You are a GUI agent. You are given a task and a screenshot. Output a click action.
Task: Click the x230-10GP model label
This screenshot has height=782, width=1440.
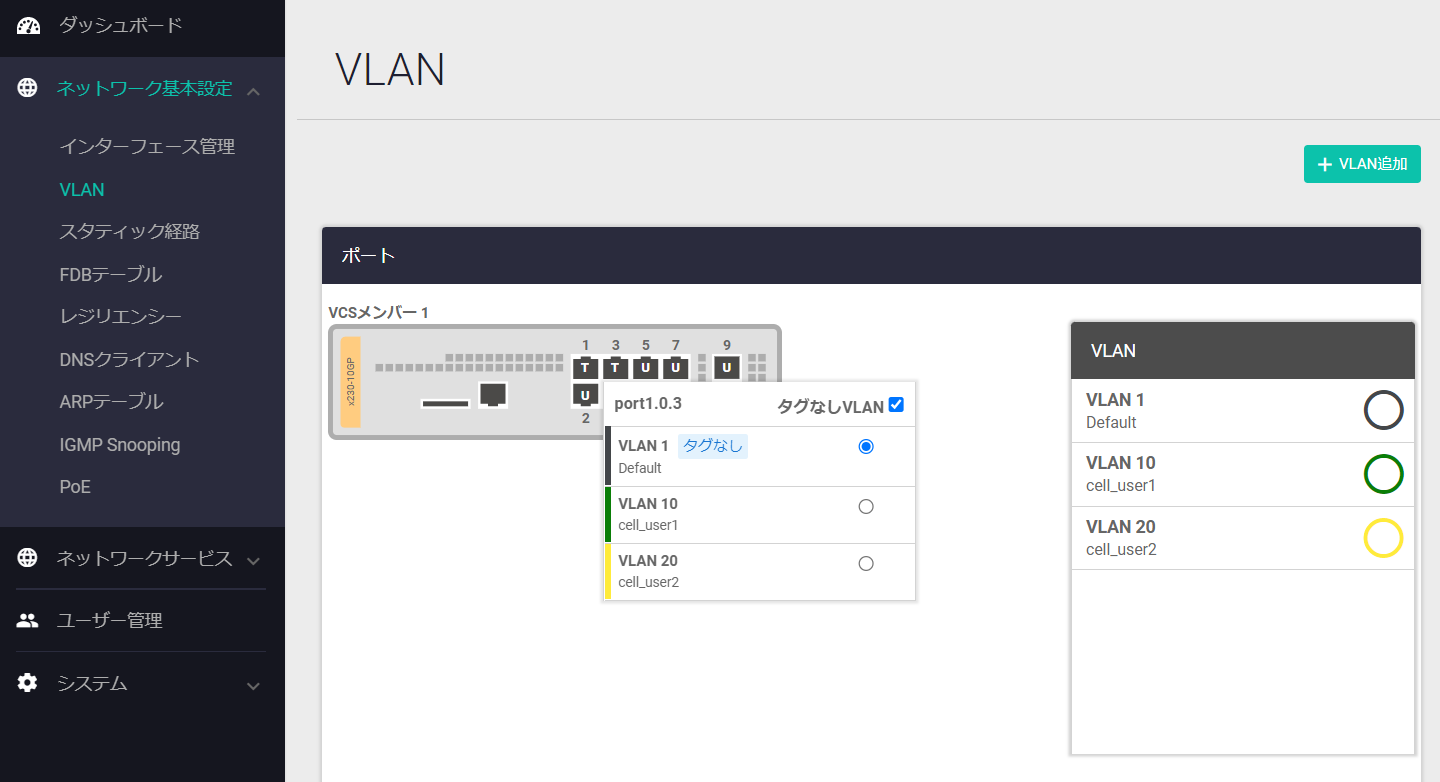(350, 382)
